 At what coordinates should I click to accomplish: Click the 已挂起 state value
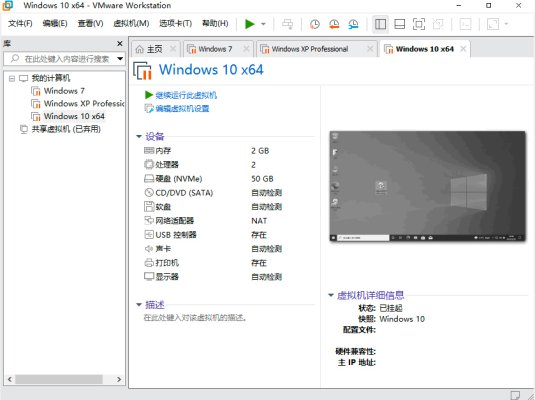391,308
